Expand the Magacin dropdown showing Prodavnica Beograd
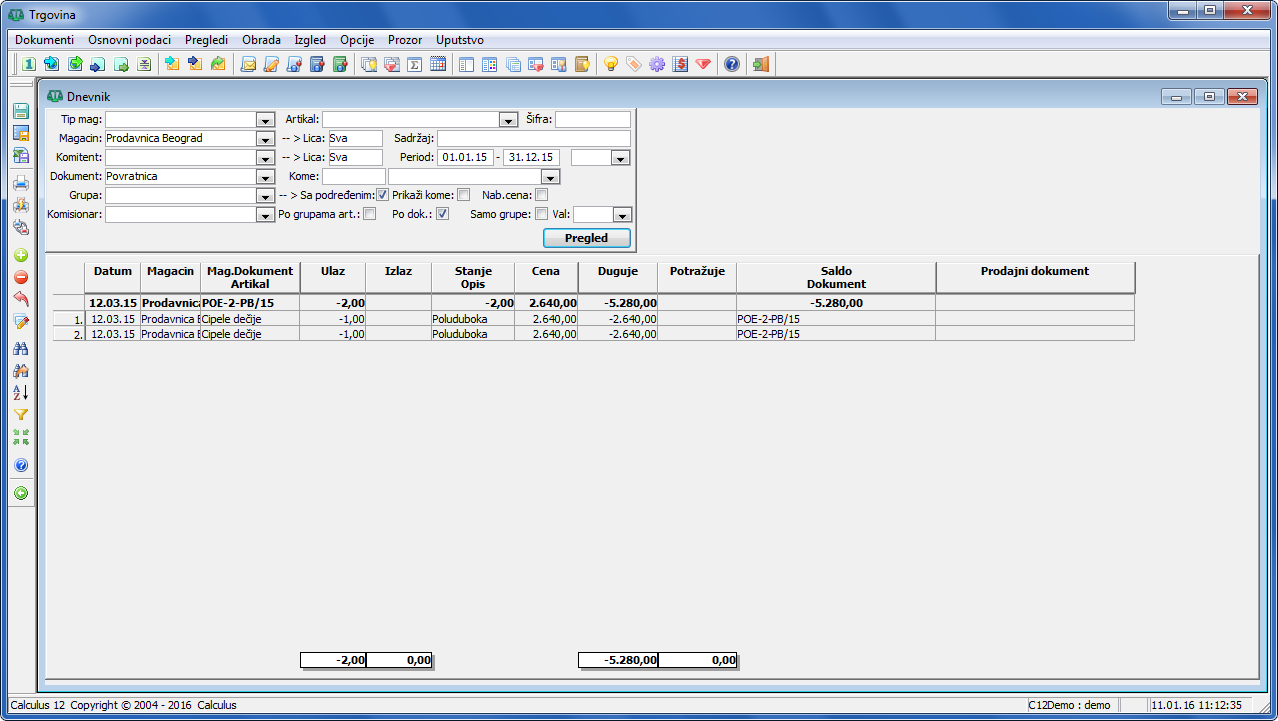 click(265, 139)
